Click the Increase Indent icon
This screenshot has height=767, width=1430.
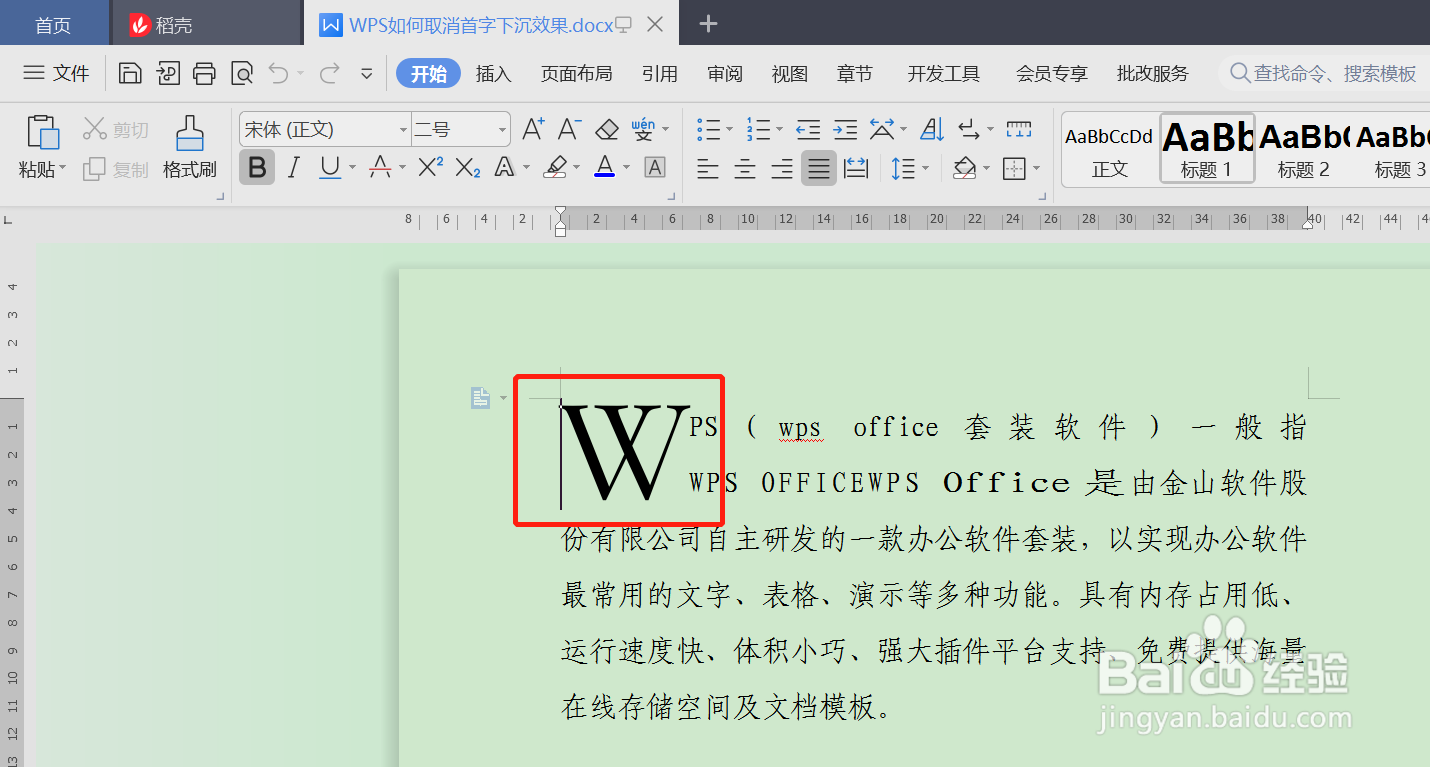pos(846,129)
